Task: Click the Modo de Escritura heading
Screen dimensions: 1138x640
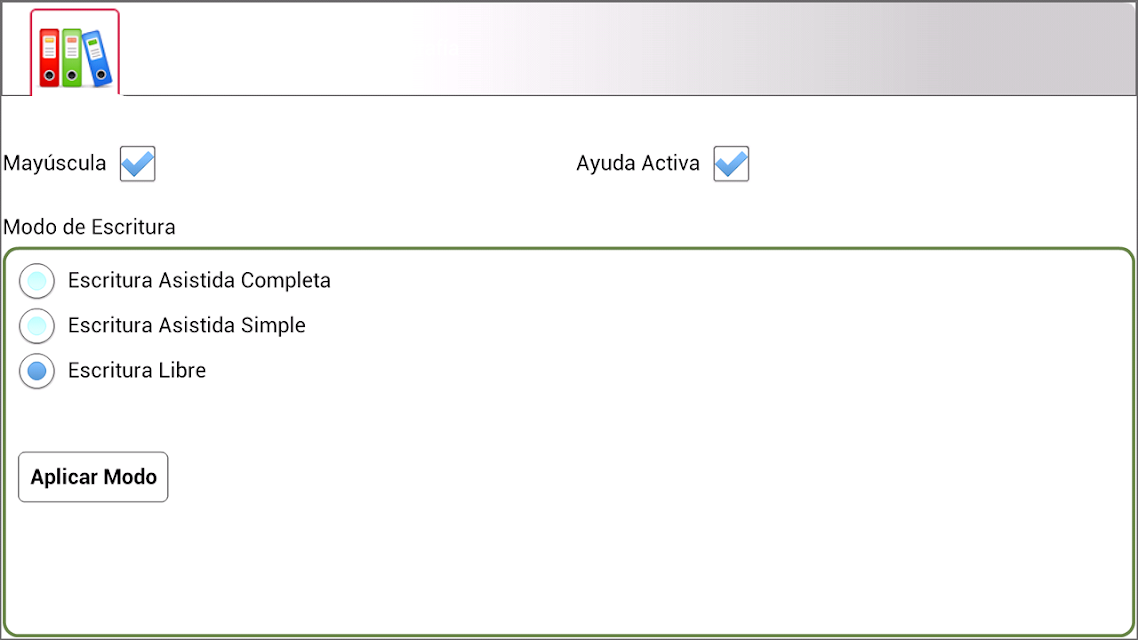Action: (x=89, y=227)
